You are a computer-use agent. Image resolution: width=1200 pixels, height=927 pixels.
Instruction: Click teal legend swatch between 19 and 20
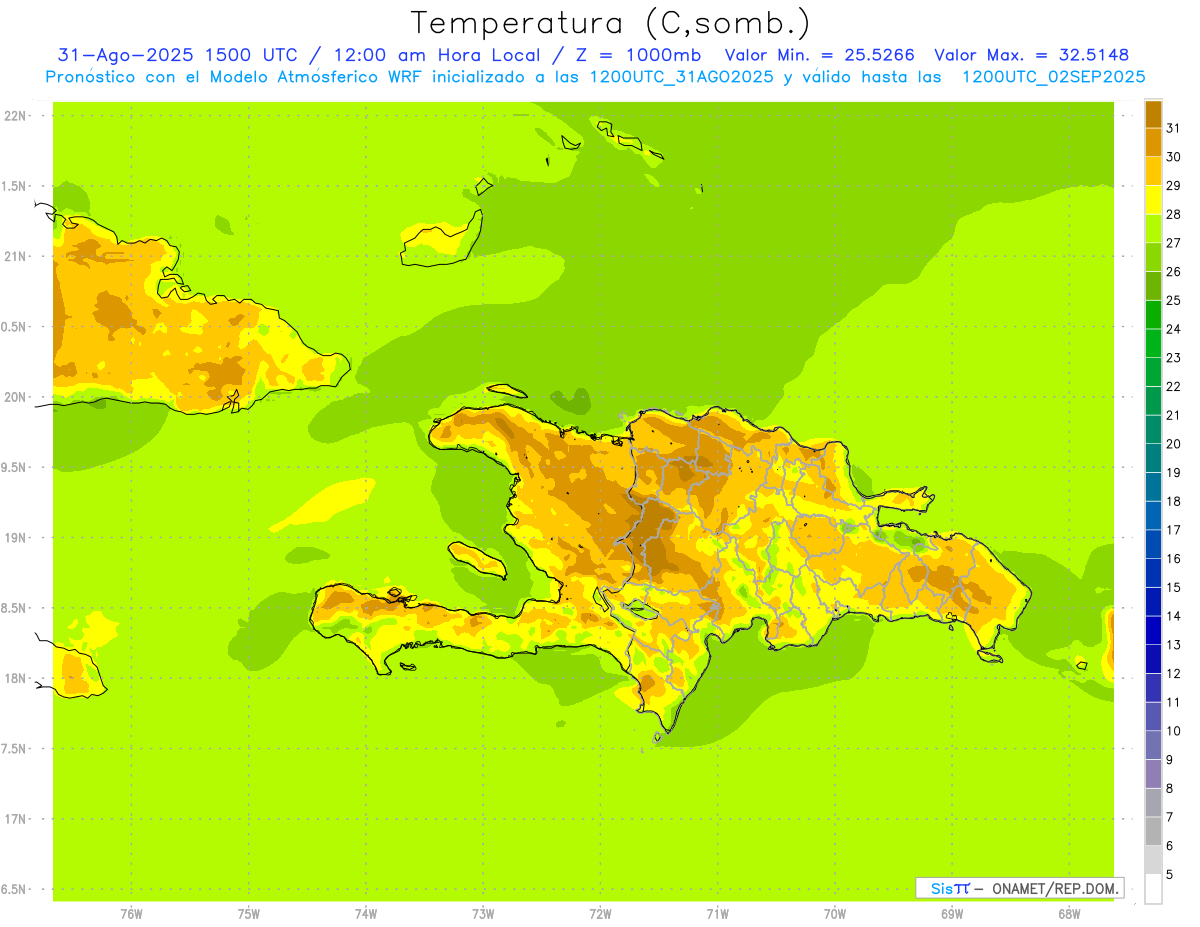[x=1153, y=458]
